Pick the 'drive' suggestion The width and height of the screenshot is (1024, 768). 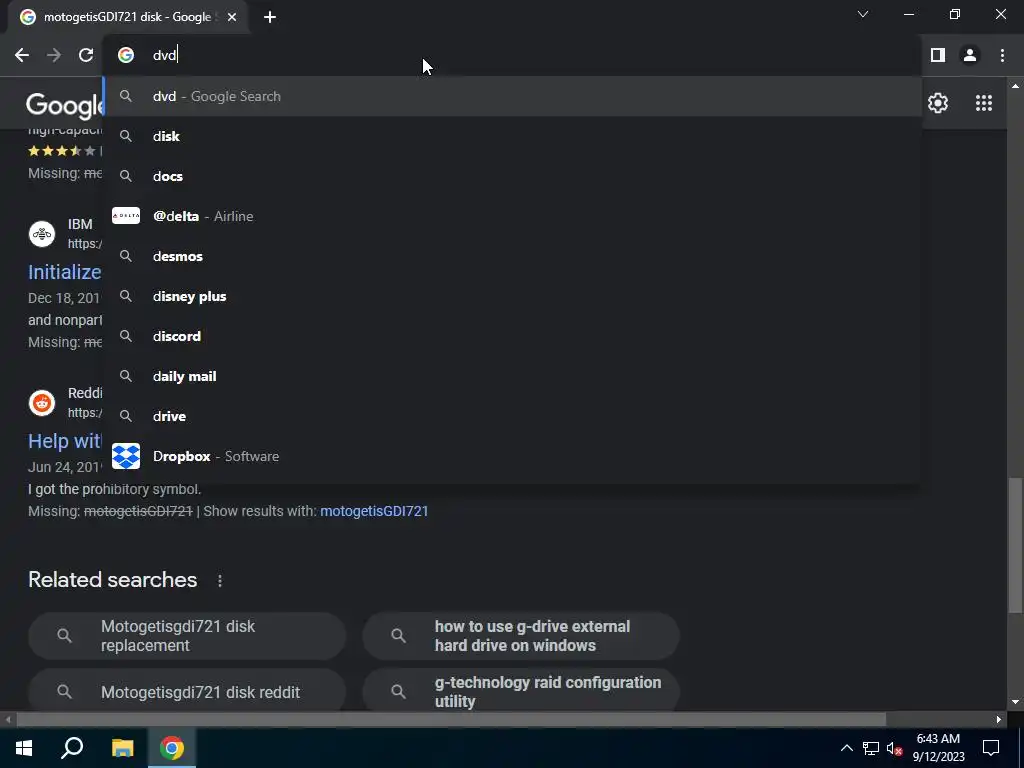coord(512,416)
